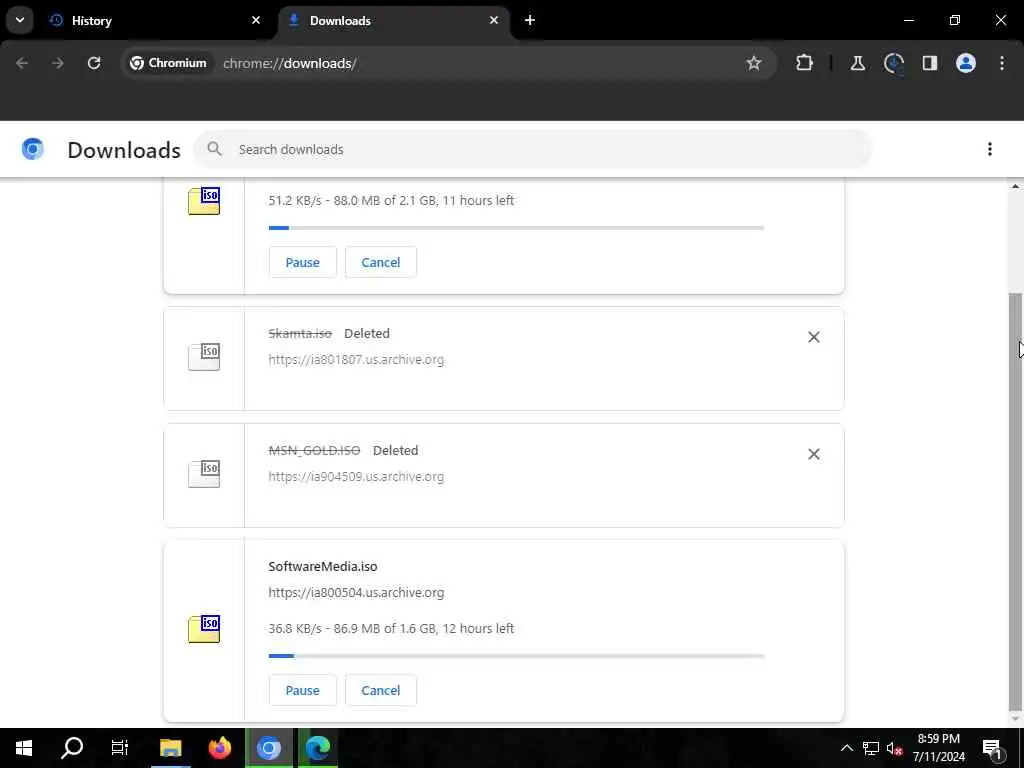Switch to the History tab

[x=154, y=20]
